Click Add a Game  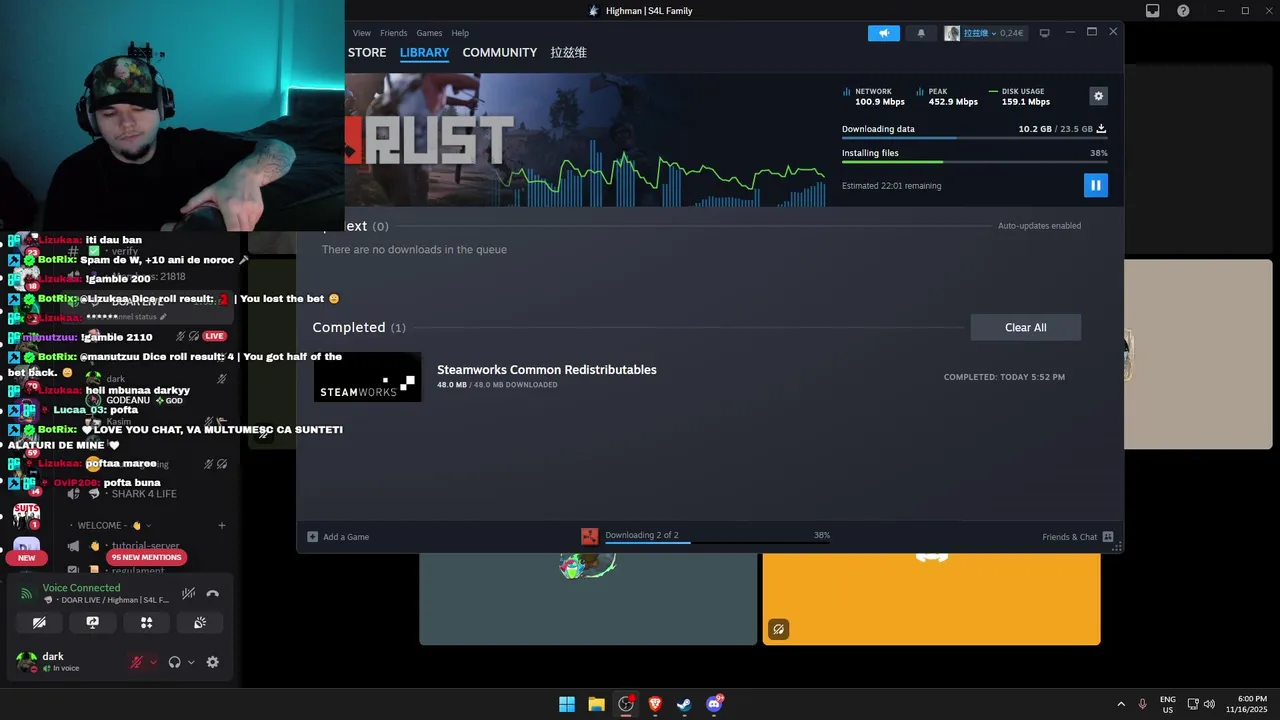[338, 537]
